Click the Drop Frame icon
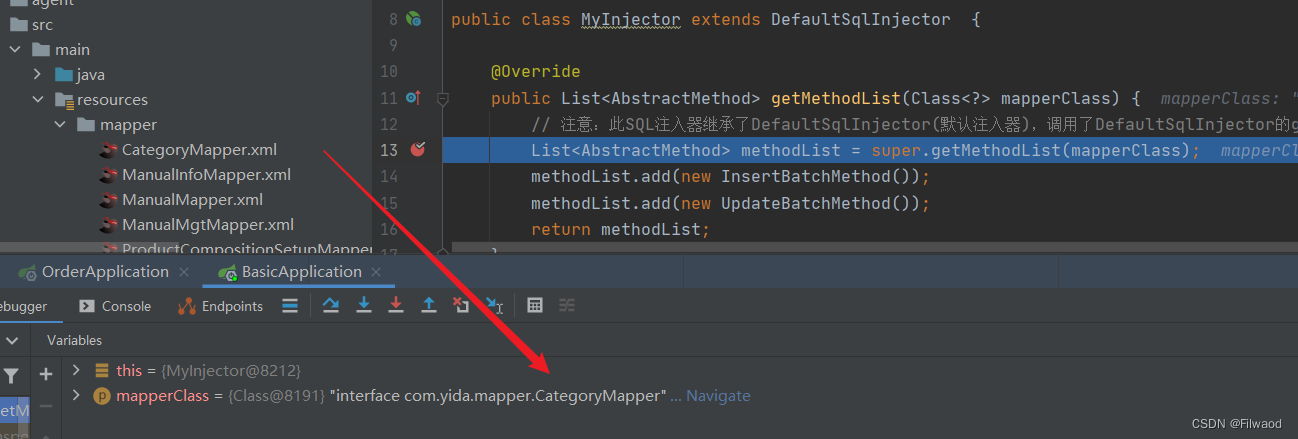Viewport: 1298px width, 439px height. point(461,305)
